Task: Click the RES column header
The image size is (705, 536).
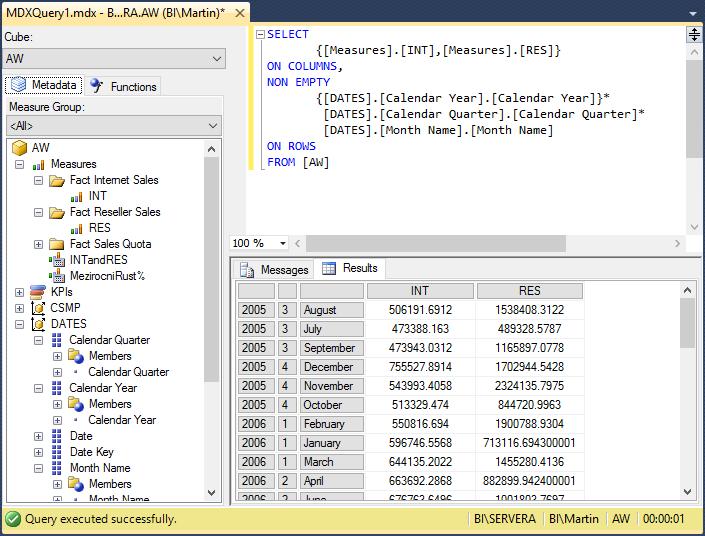Action: 530,291
